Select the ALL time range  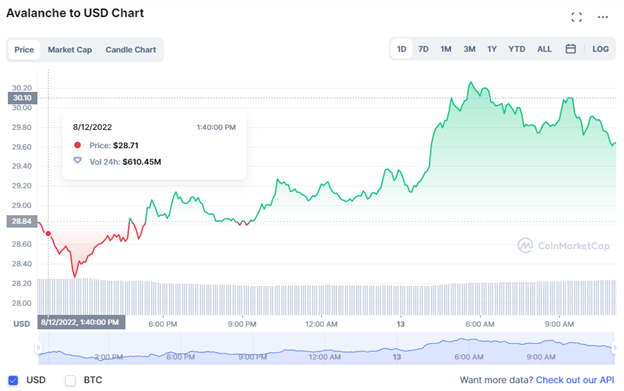[x=544, y=49]
